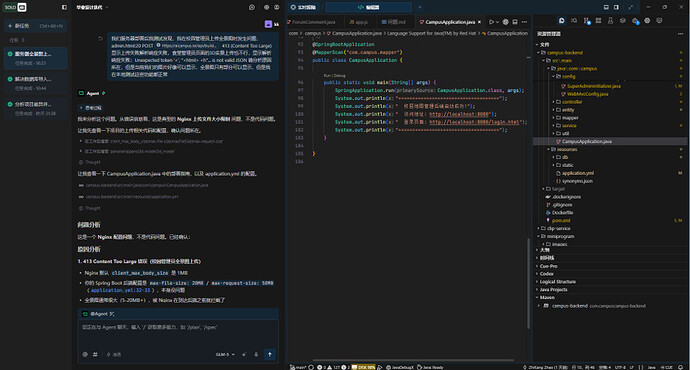Open the source control icon in sidebar toolbar
The image size is (690, 370).
pos(586,21)
